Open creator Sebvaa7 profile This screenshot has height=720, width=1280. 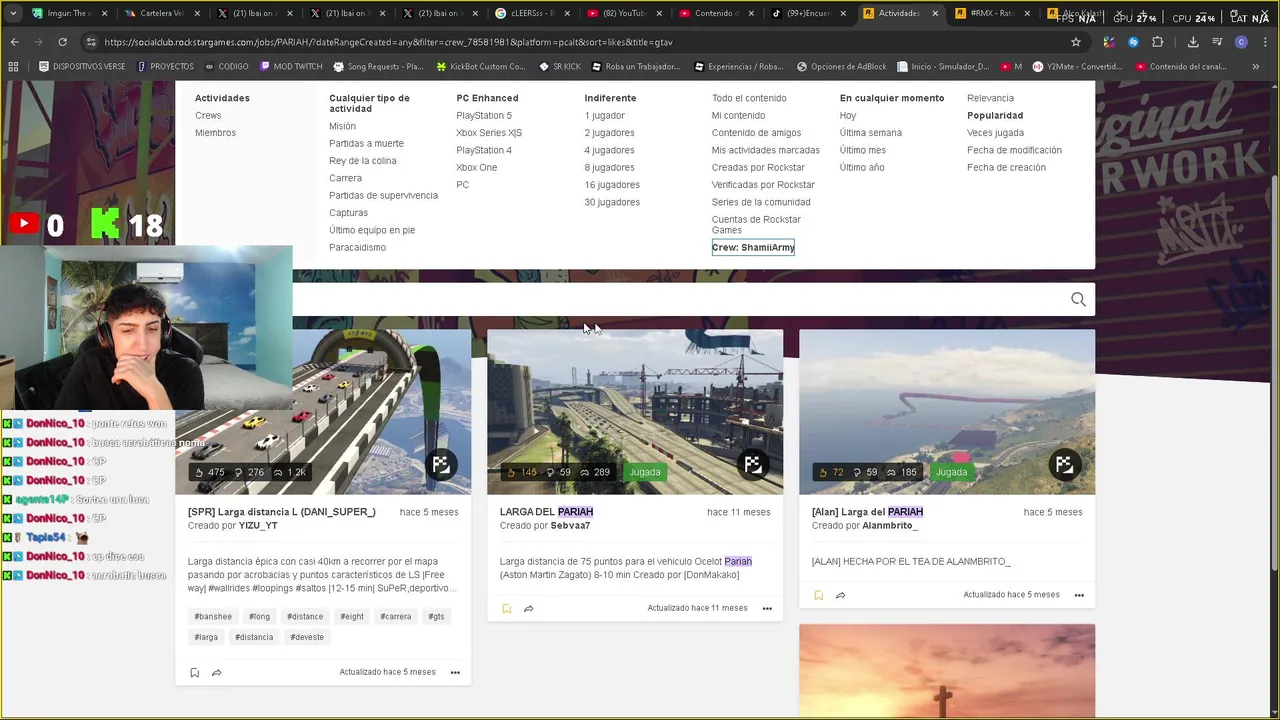(x=570, y=526)
